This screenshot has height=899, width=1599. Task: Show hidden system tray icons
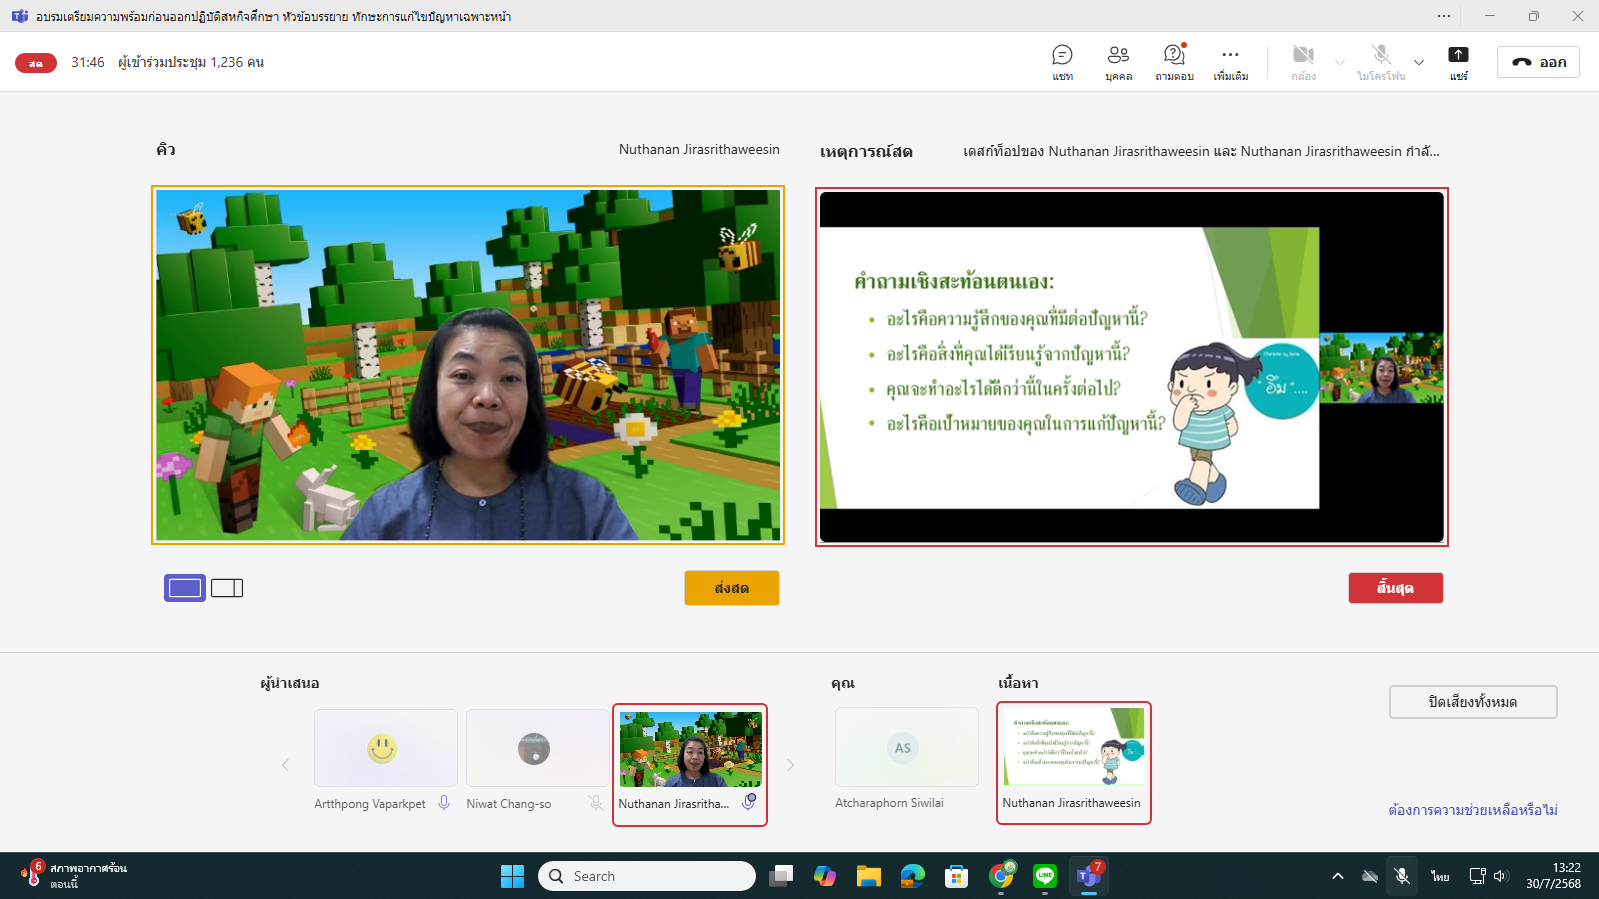point(1338,876)
